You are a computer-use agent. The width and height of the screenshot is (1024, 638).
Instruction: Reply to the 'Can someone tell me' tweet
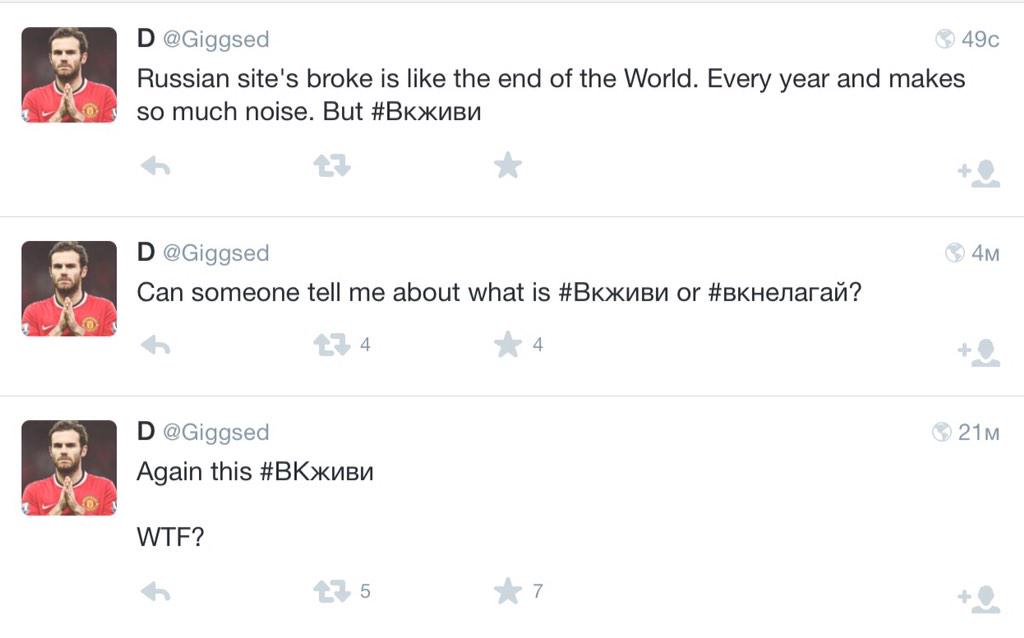[155, 345]
